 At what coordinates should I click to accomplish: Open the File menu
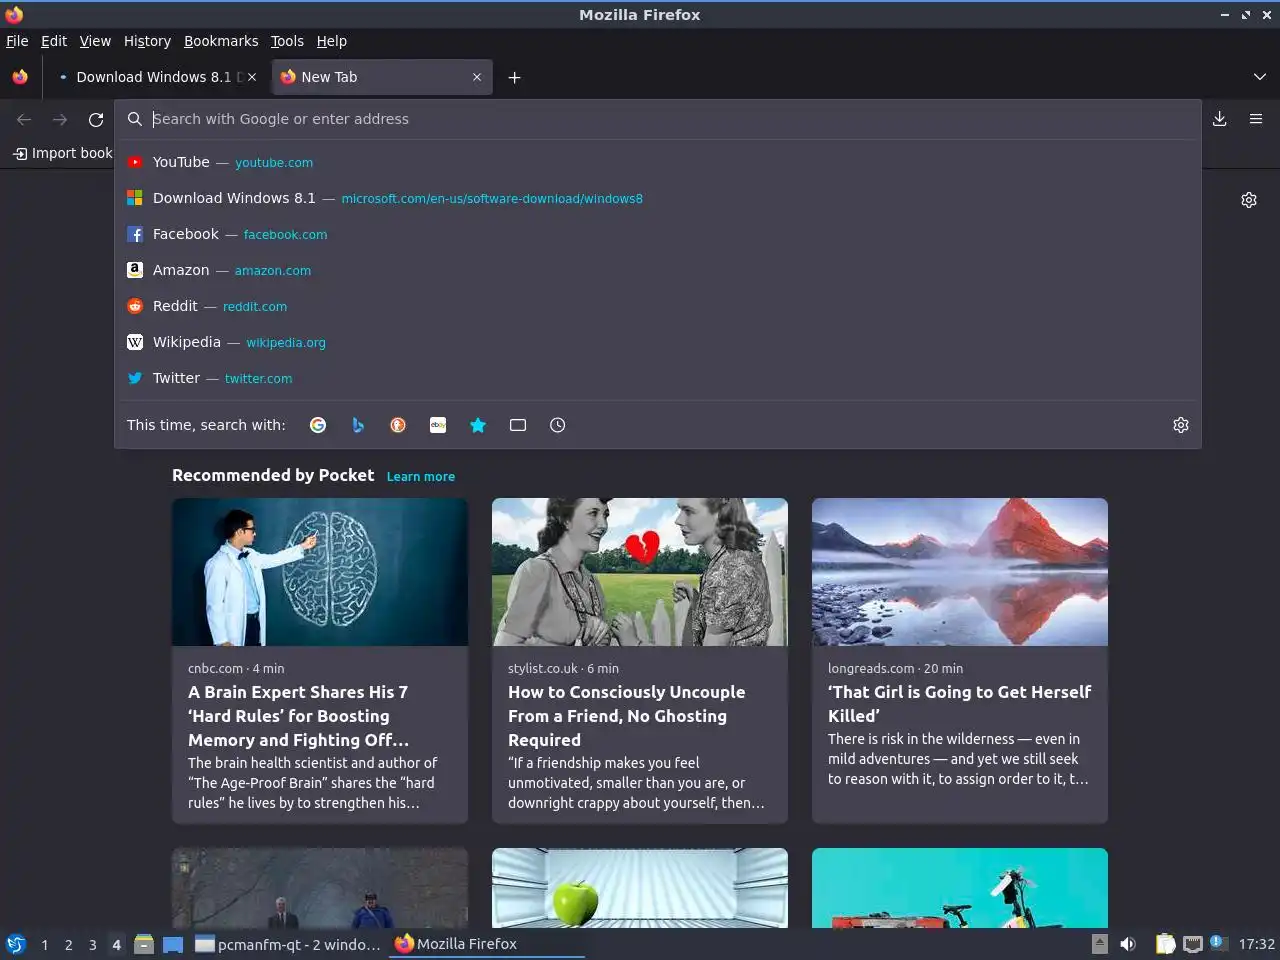pos(17,41)
